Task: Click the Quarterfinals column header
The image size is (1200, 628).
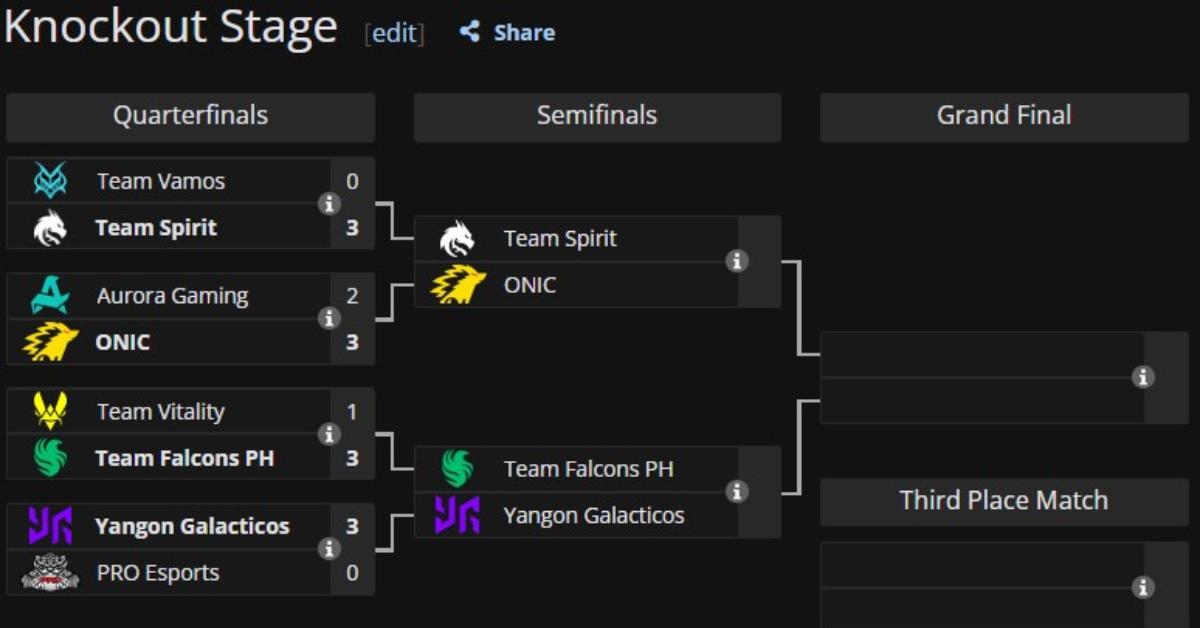Action: point(190,116)
